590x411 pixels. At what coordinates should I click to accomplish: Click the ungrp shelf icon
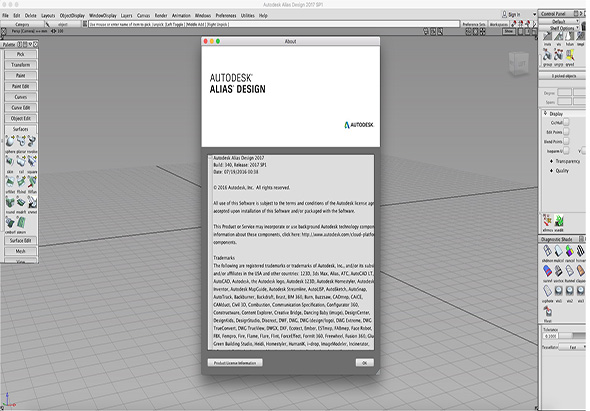[x=558, y=56]
